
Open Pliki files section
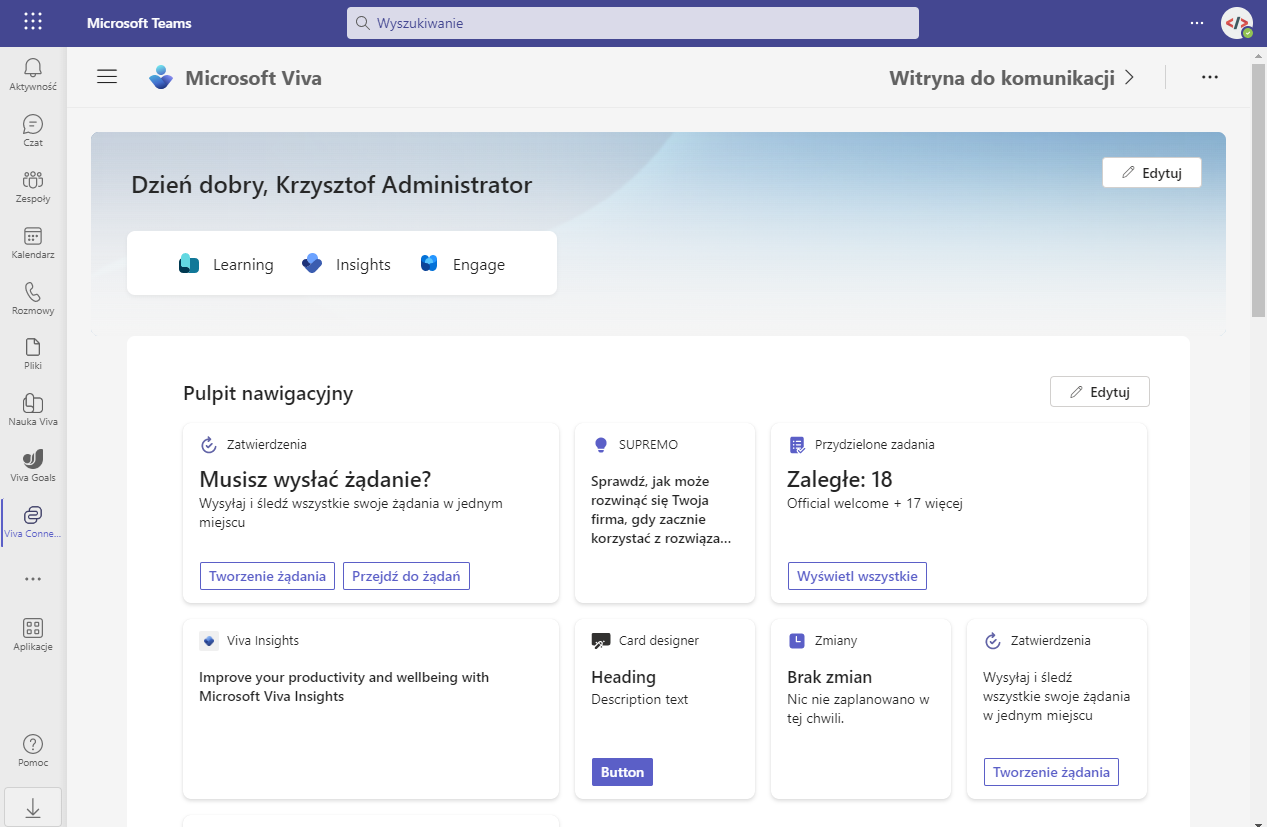(x=33, y=353)
